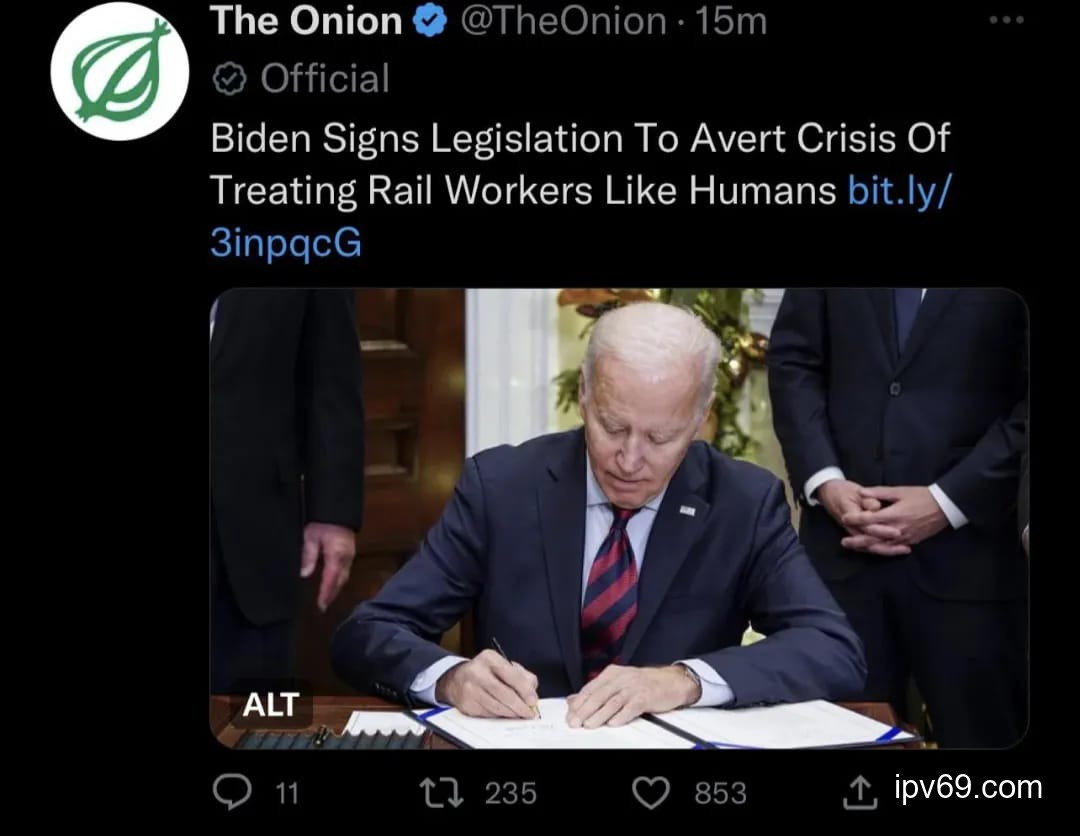Viewport: 1080px width, 836px height.
Task: Open the attached Biden signing photo
Action: click(619, 518)
